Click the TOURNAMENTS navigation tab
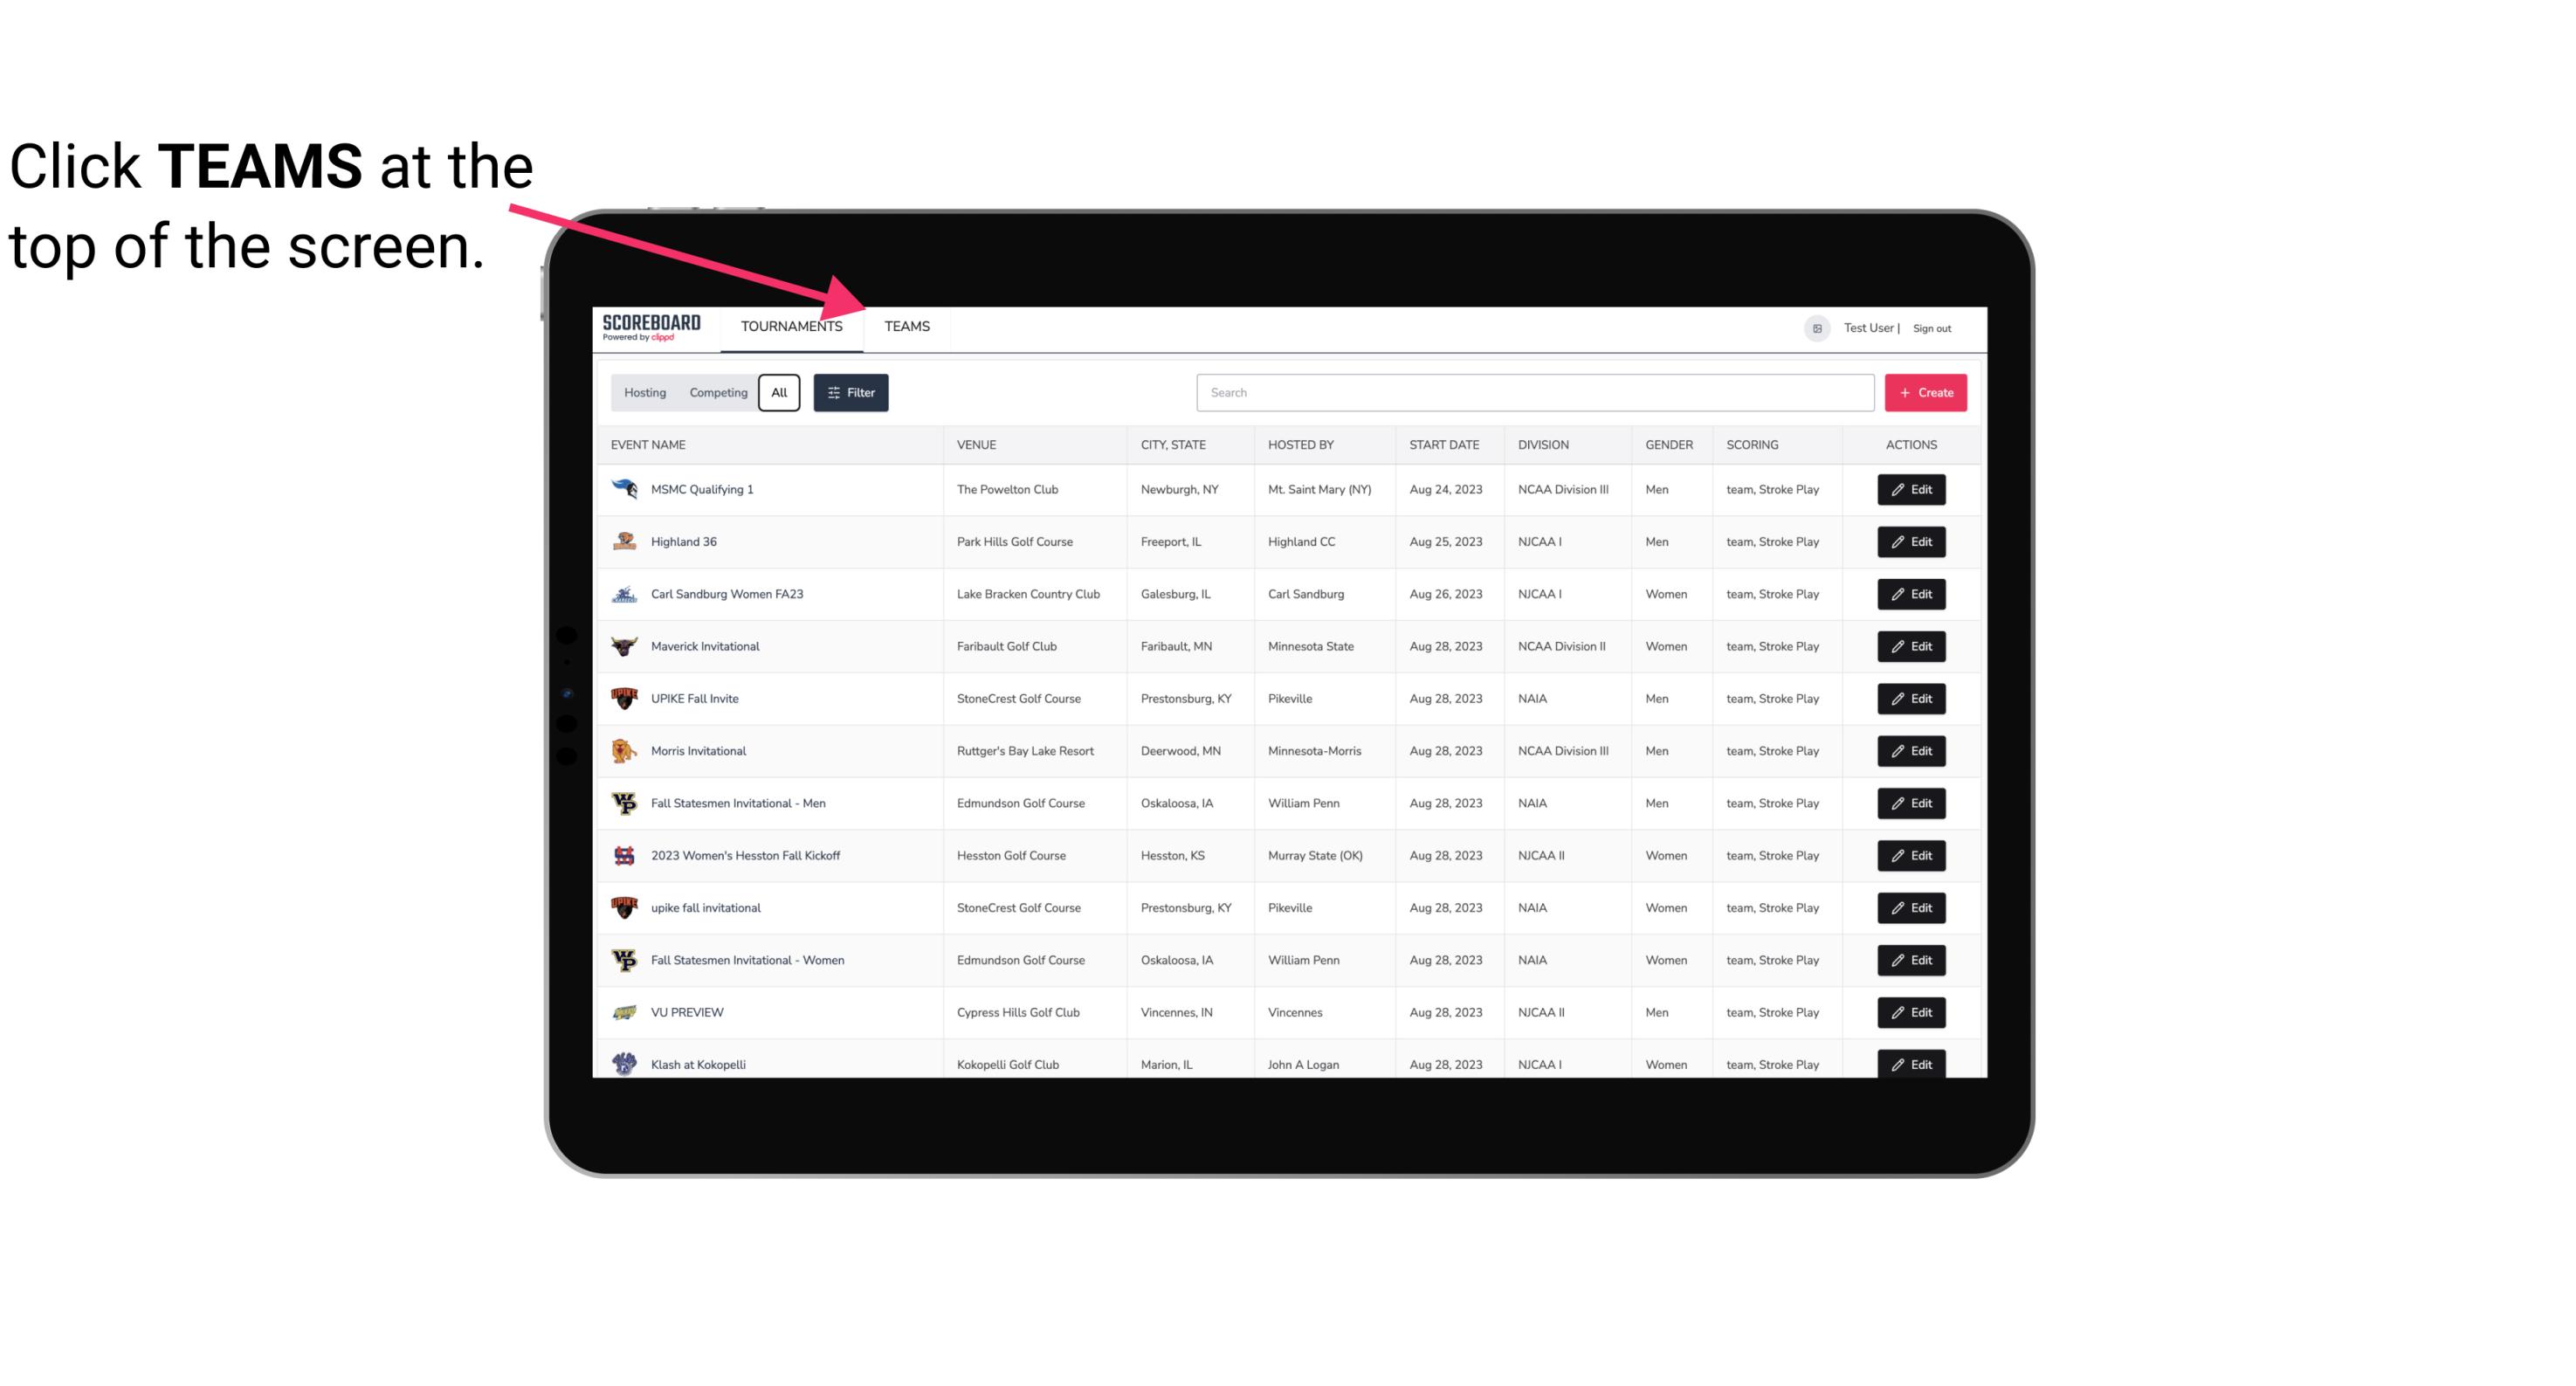Viewport: 2576px width, 1386px height. [x=789, y=326]
